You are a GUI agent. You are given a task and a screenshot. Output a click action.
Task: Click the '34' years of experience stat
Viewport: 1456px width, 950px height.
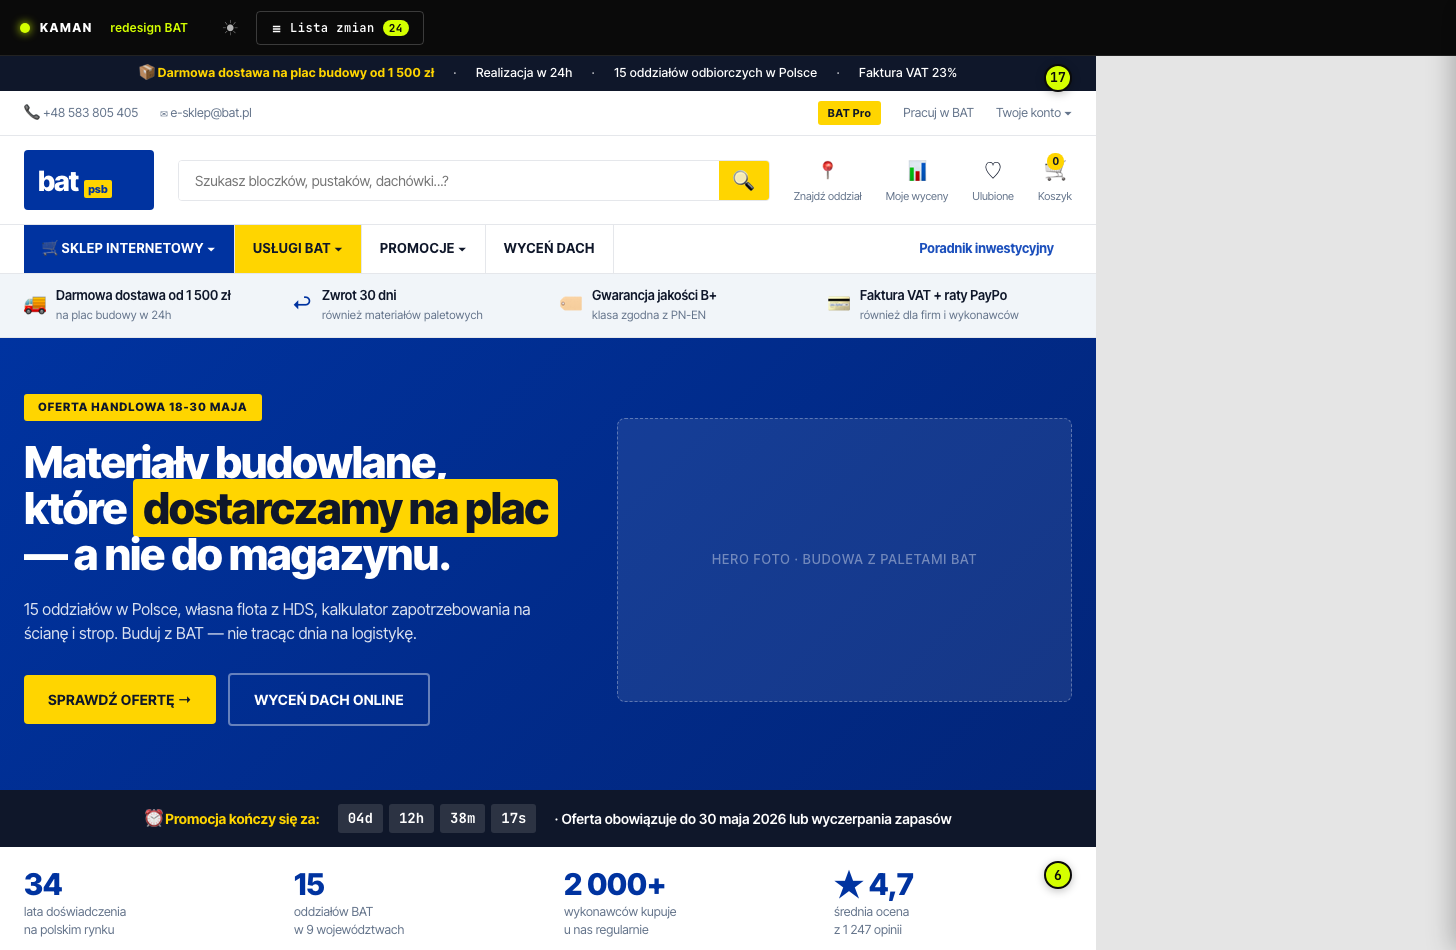[43, 885]
